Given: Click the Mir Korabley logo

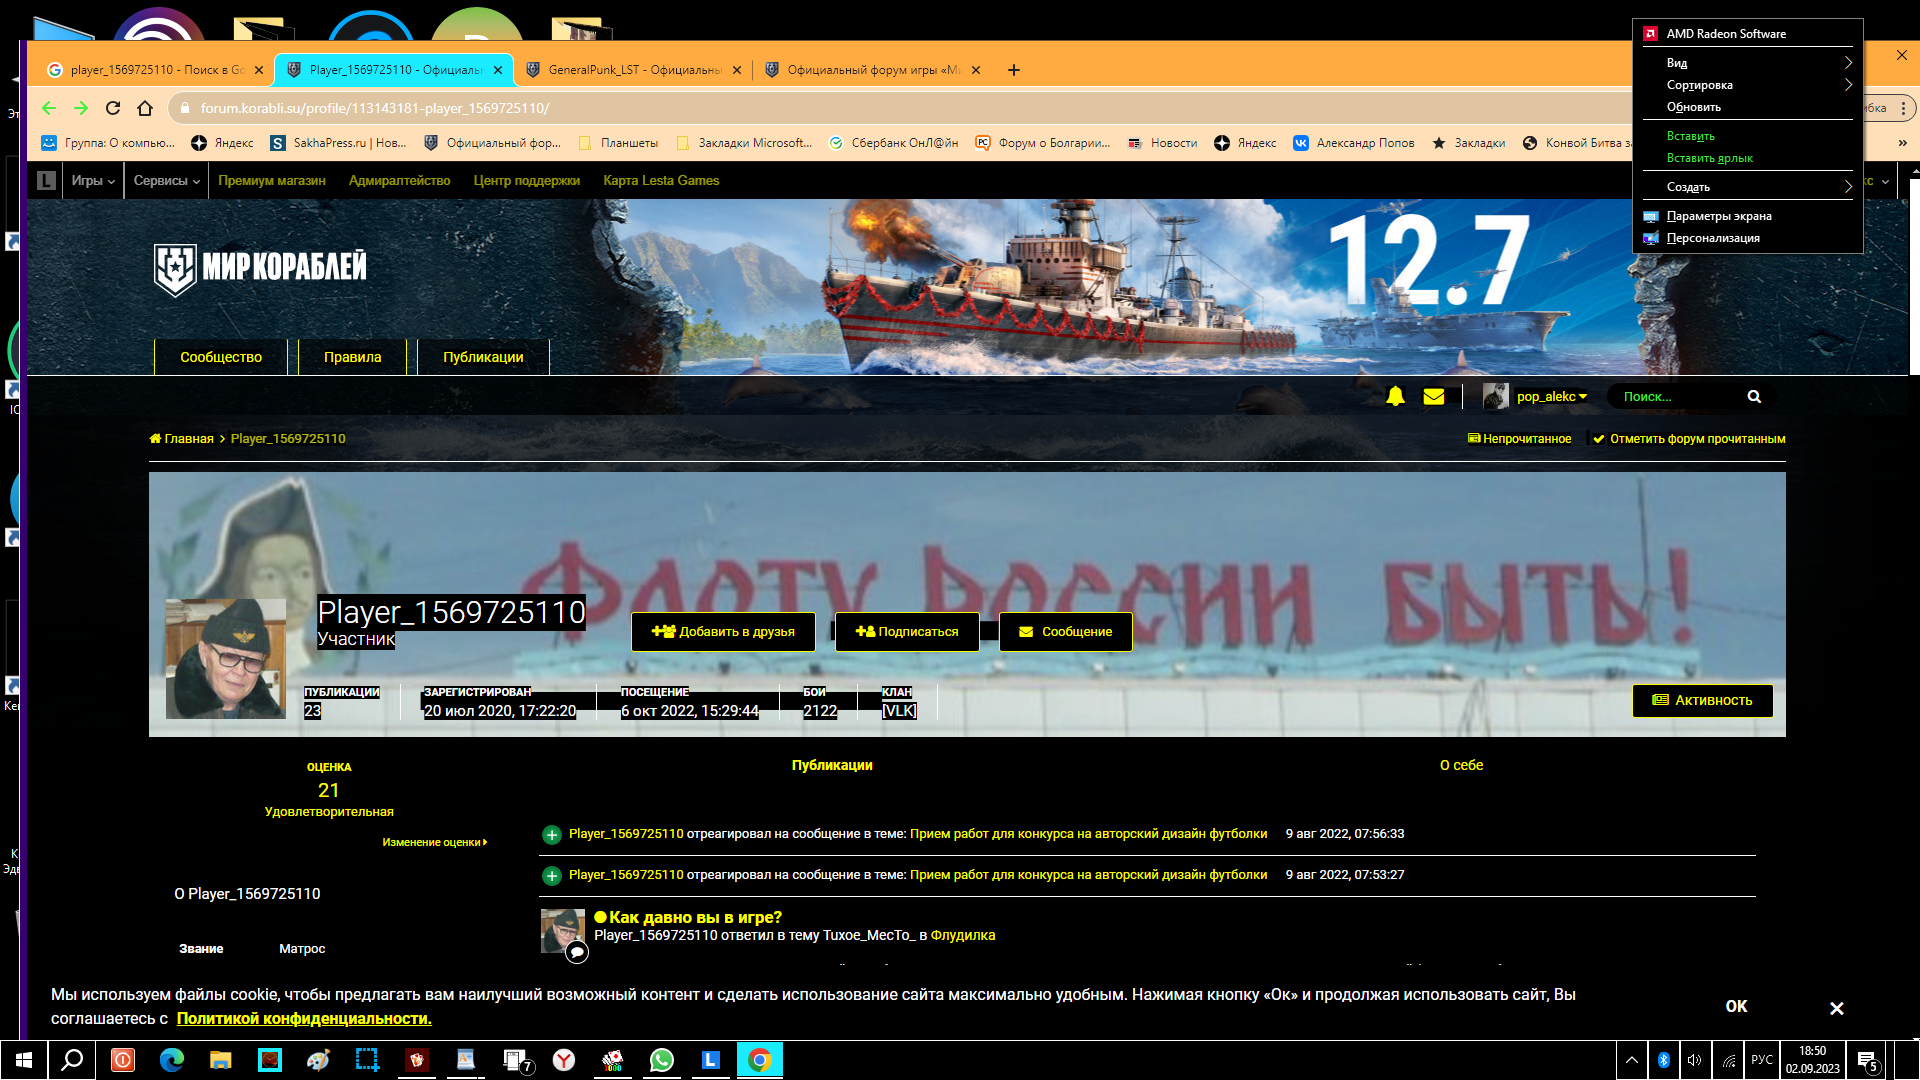Looking at the screenshot, I should coord(260,269).
